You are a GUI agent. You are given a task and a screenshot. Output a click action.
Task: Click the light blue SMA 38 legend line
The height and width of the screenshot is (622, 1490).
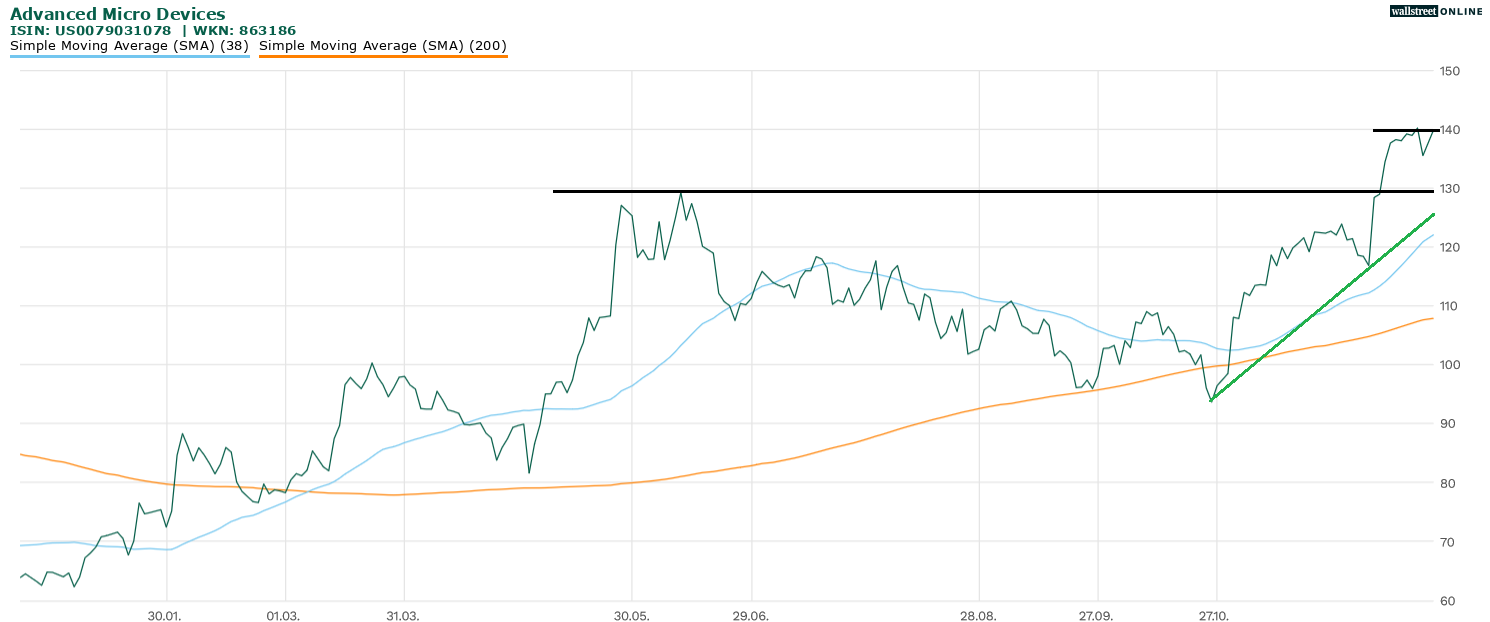pyautogui.click(x=130, y=56)
